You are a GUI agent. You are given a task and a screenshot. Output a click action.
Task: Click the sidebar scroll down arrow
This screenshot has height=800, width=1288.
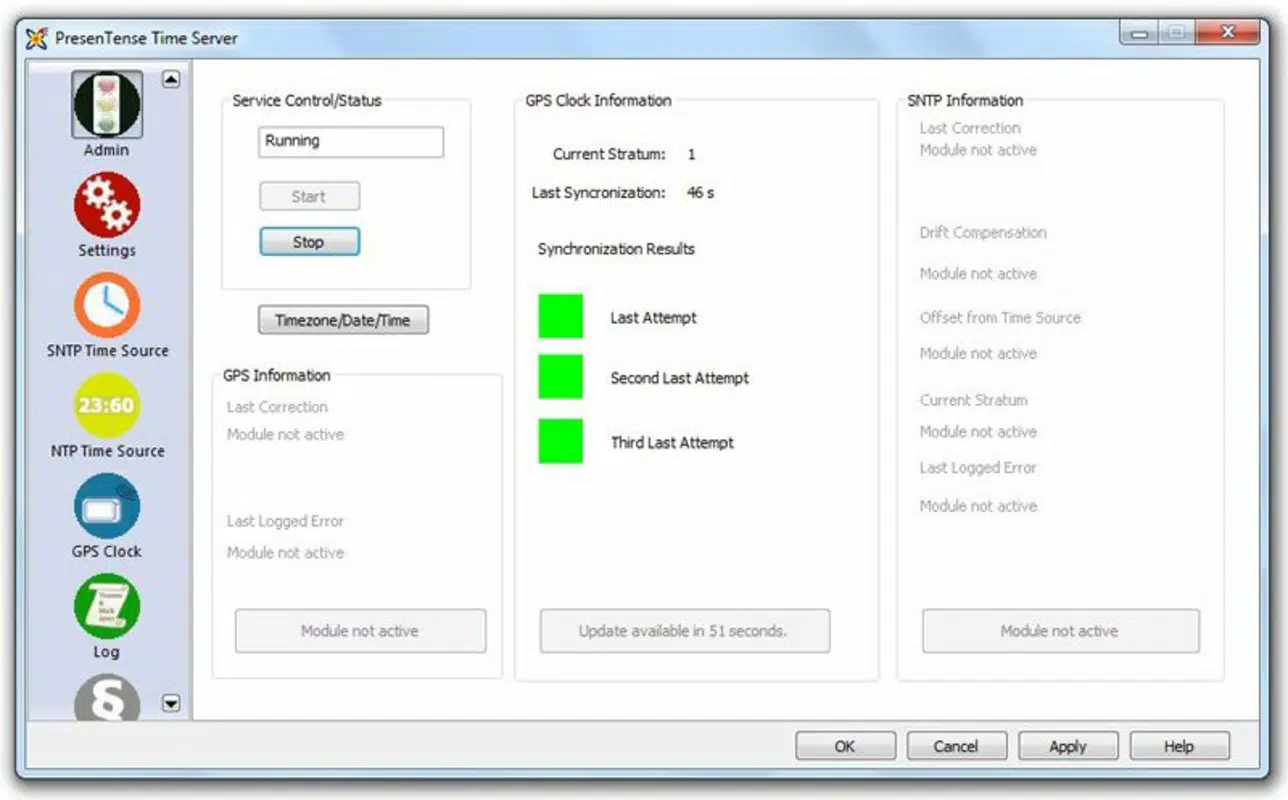(171, 704)
